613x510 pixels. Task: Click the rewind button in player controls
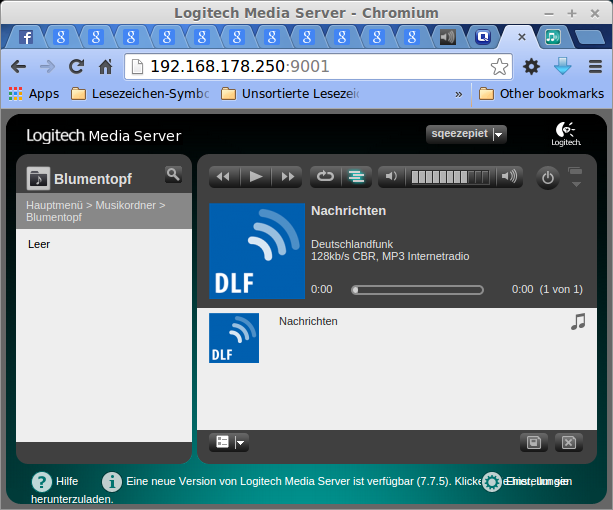(x=223, y=177)
